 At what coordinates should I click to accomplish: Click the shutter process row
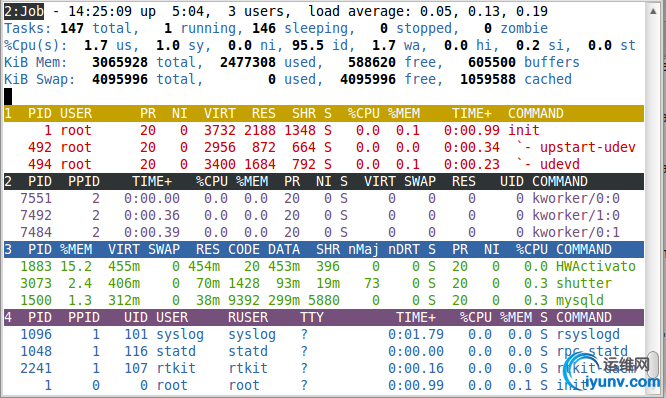pos(324,283)
